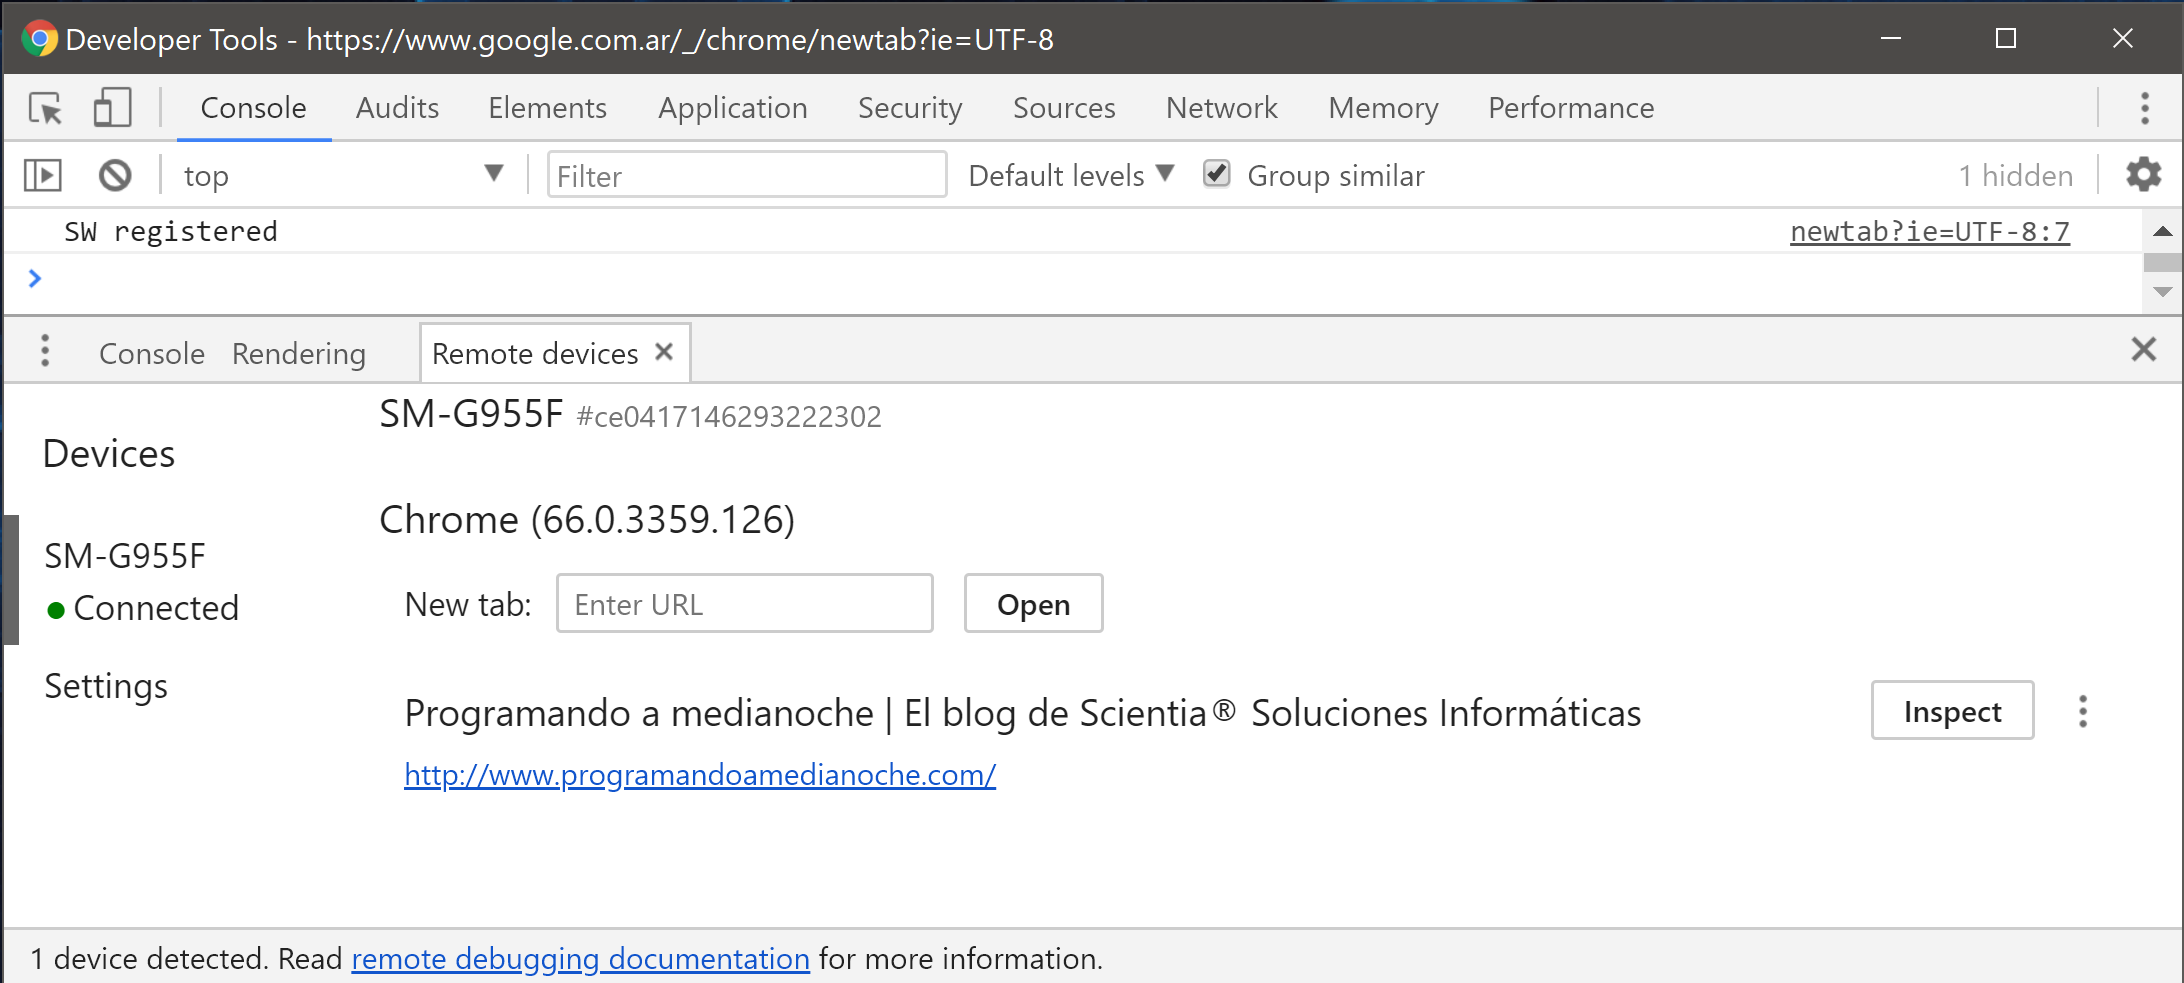Focus the Enter URL new tab field
Screen dimensions: 2184x983
pos(744,604)
